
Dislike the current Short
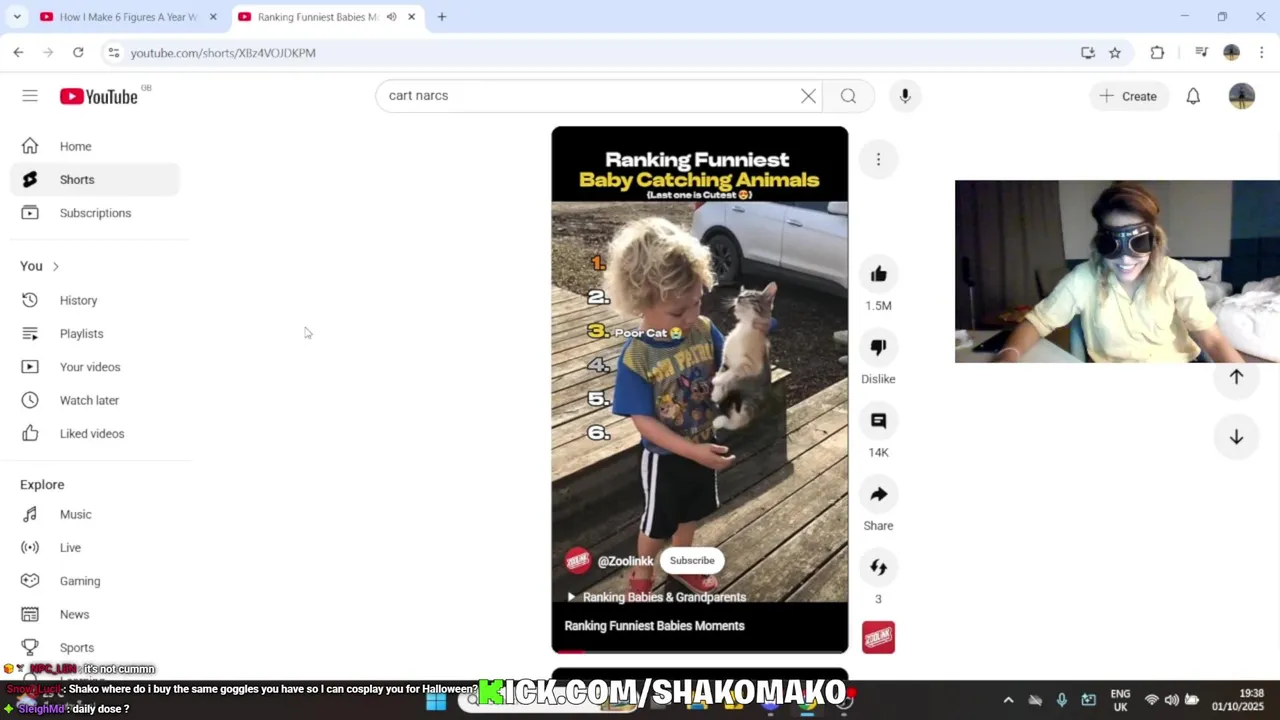pos(878,347)
